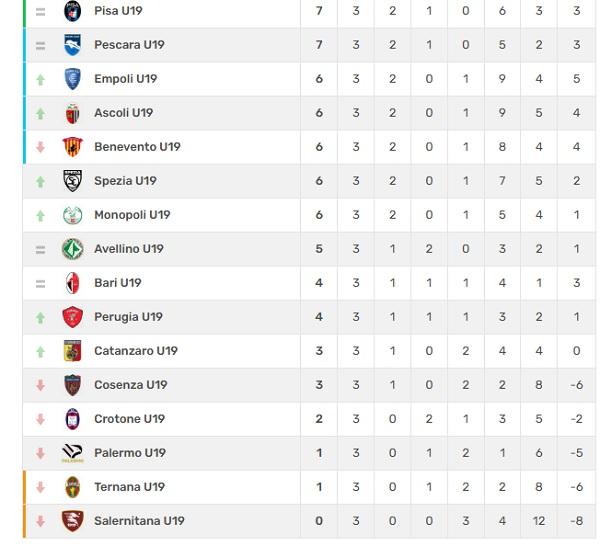
Task: Open the Monopoli U19 team badge
Action: click(x=72, y=215)
